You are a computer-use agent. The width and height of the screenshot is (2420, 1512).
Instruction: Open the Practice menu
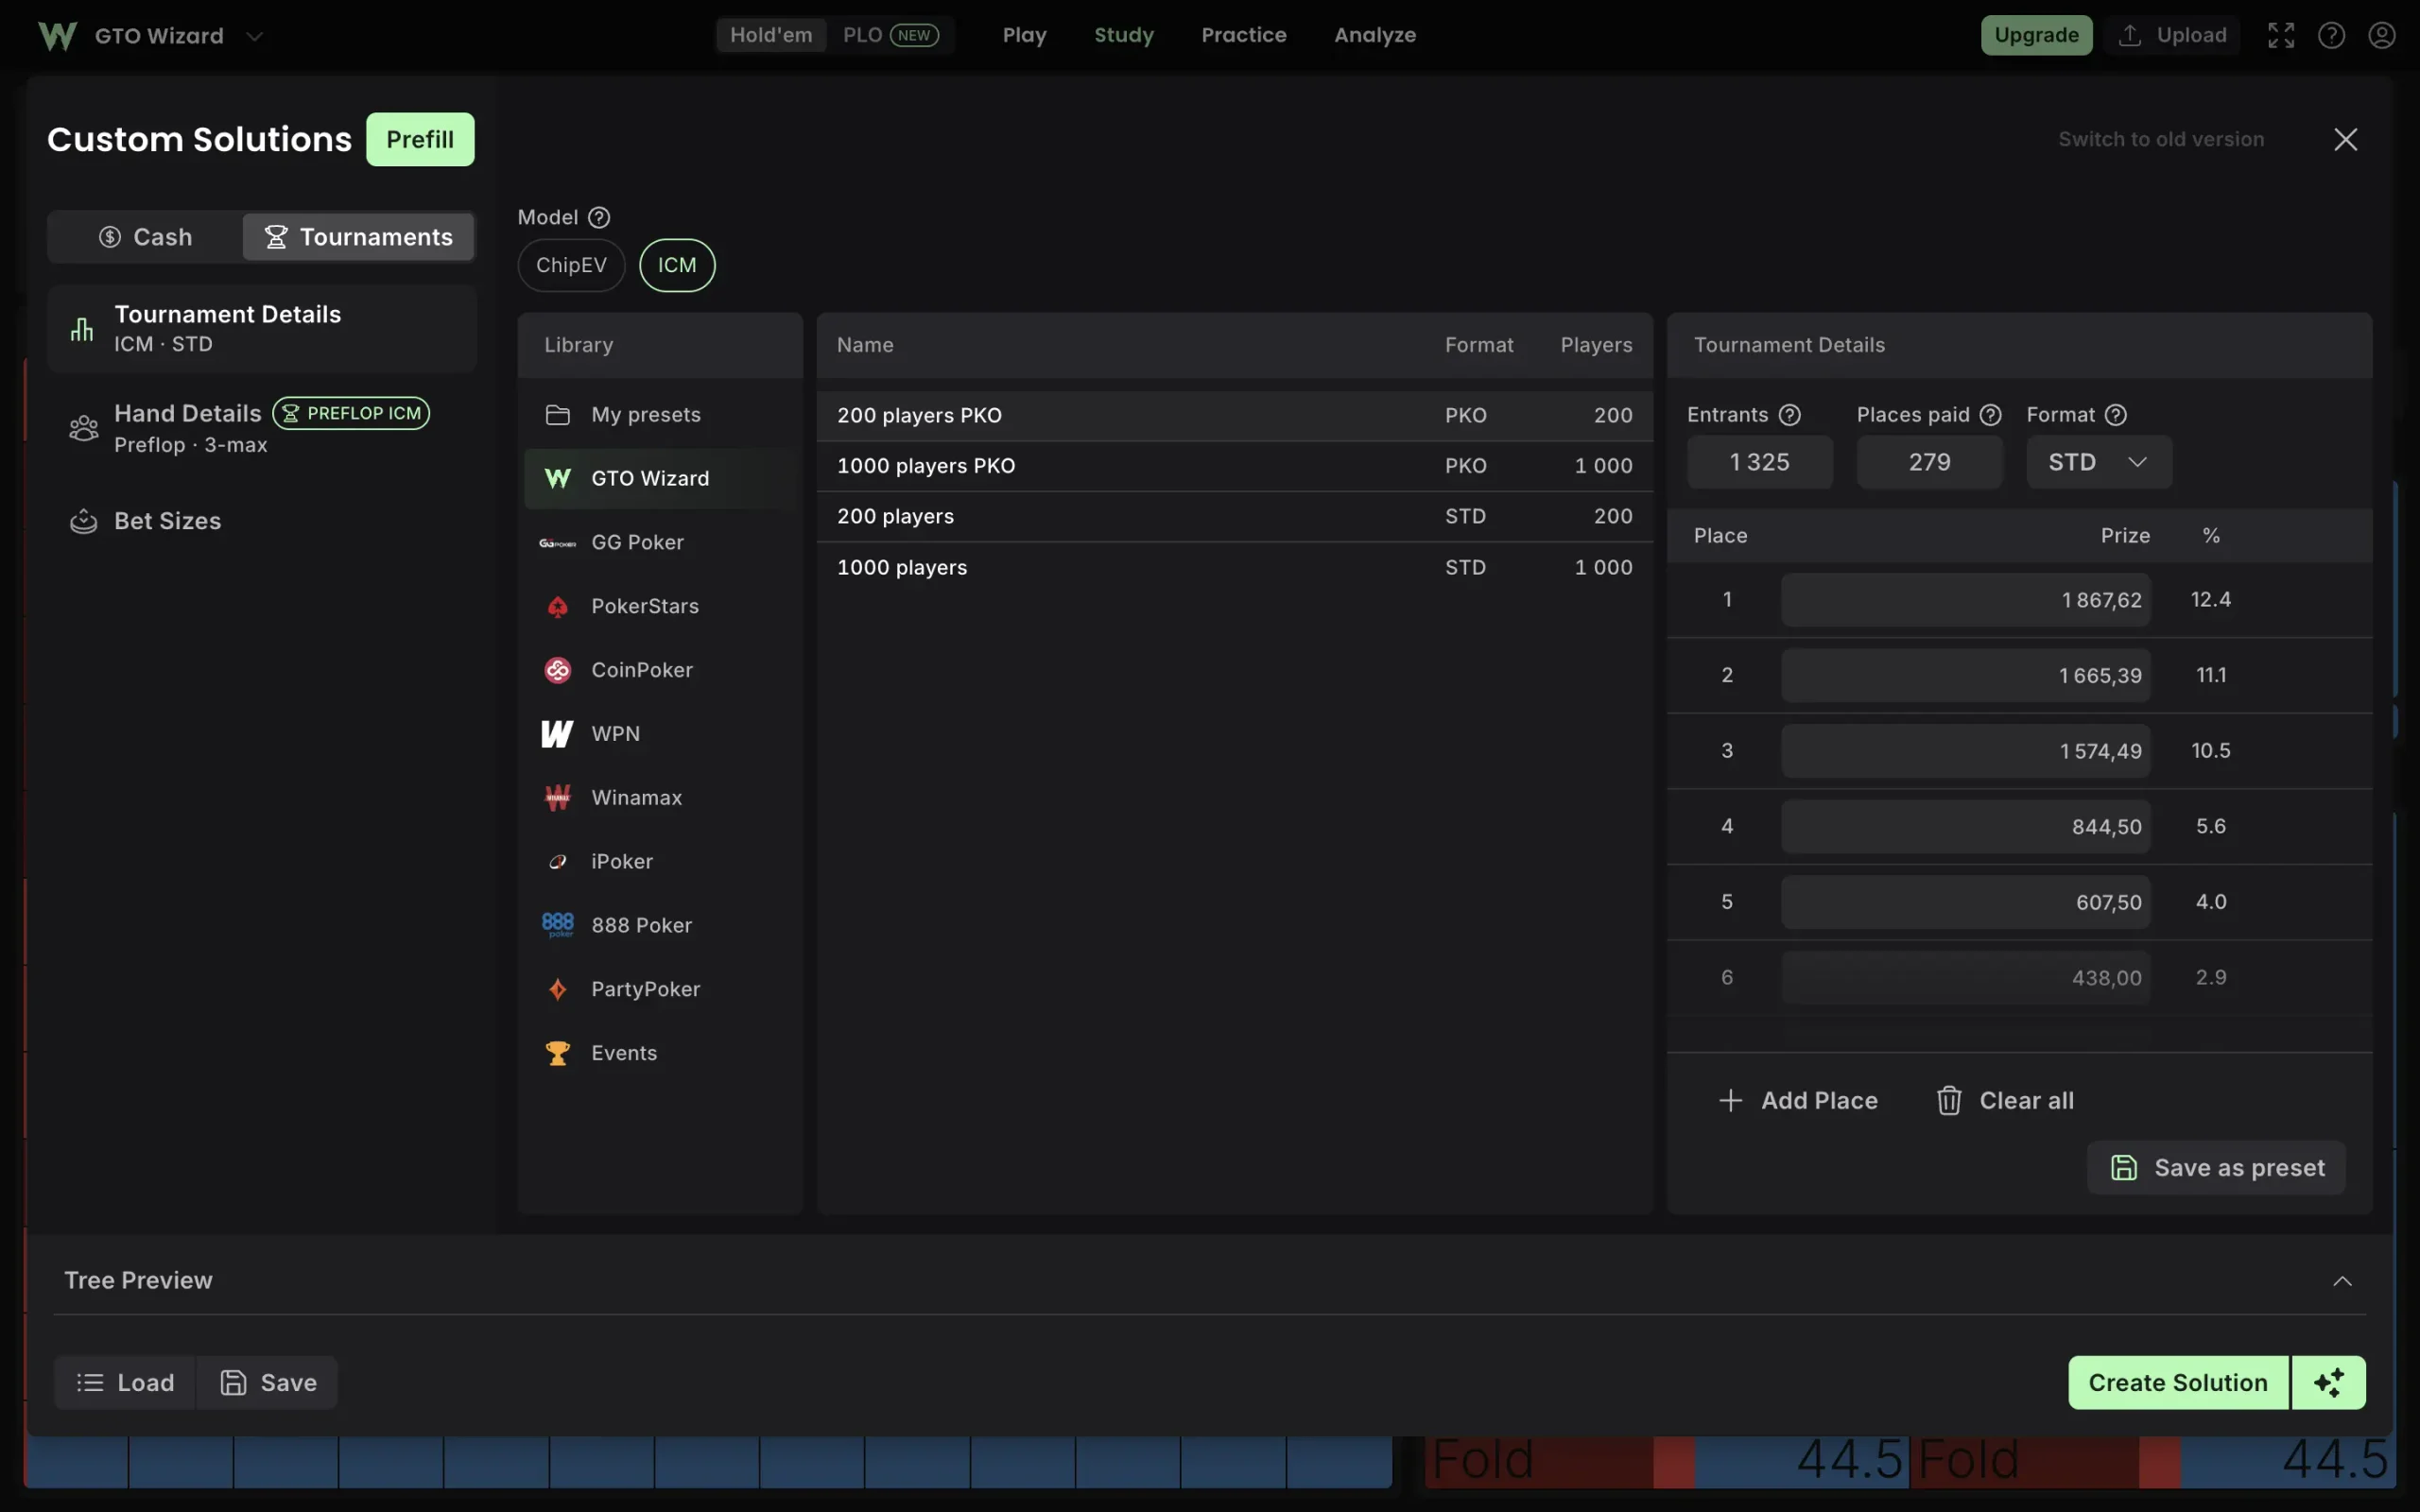click(x=1244, y=35)
